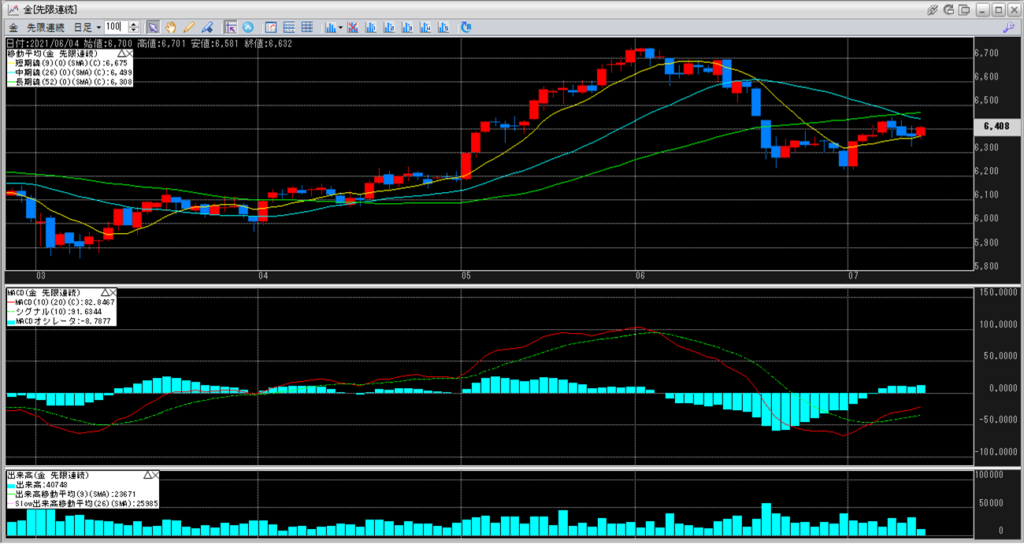
Task: Open the chart settings window icon
Action: pos(271,27)
